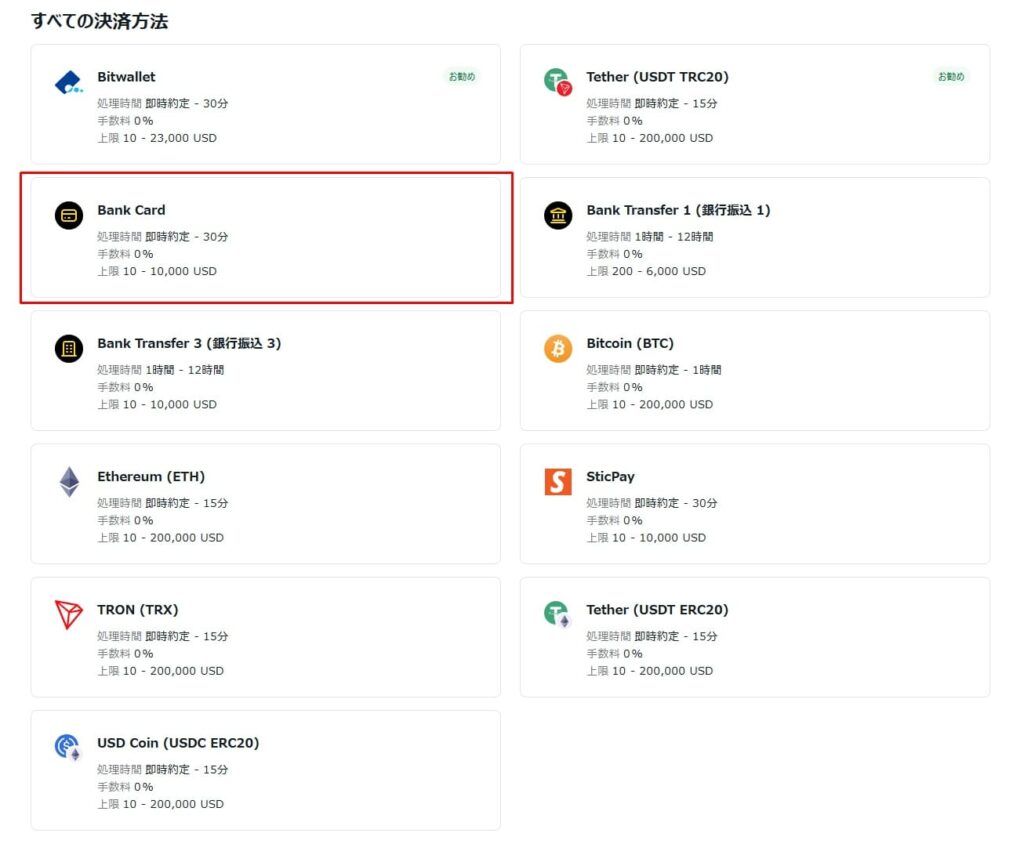Viewport: 1024px width, 862px height.
Task: Click the Ethereum diamond icon
Action: 68,482
